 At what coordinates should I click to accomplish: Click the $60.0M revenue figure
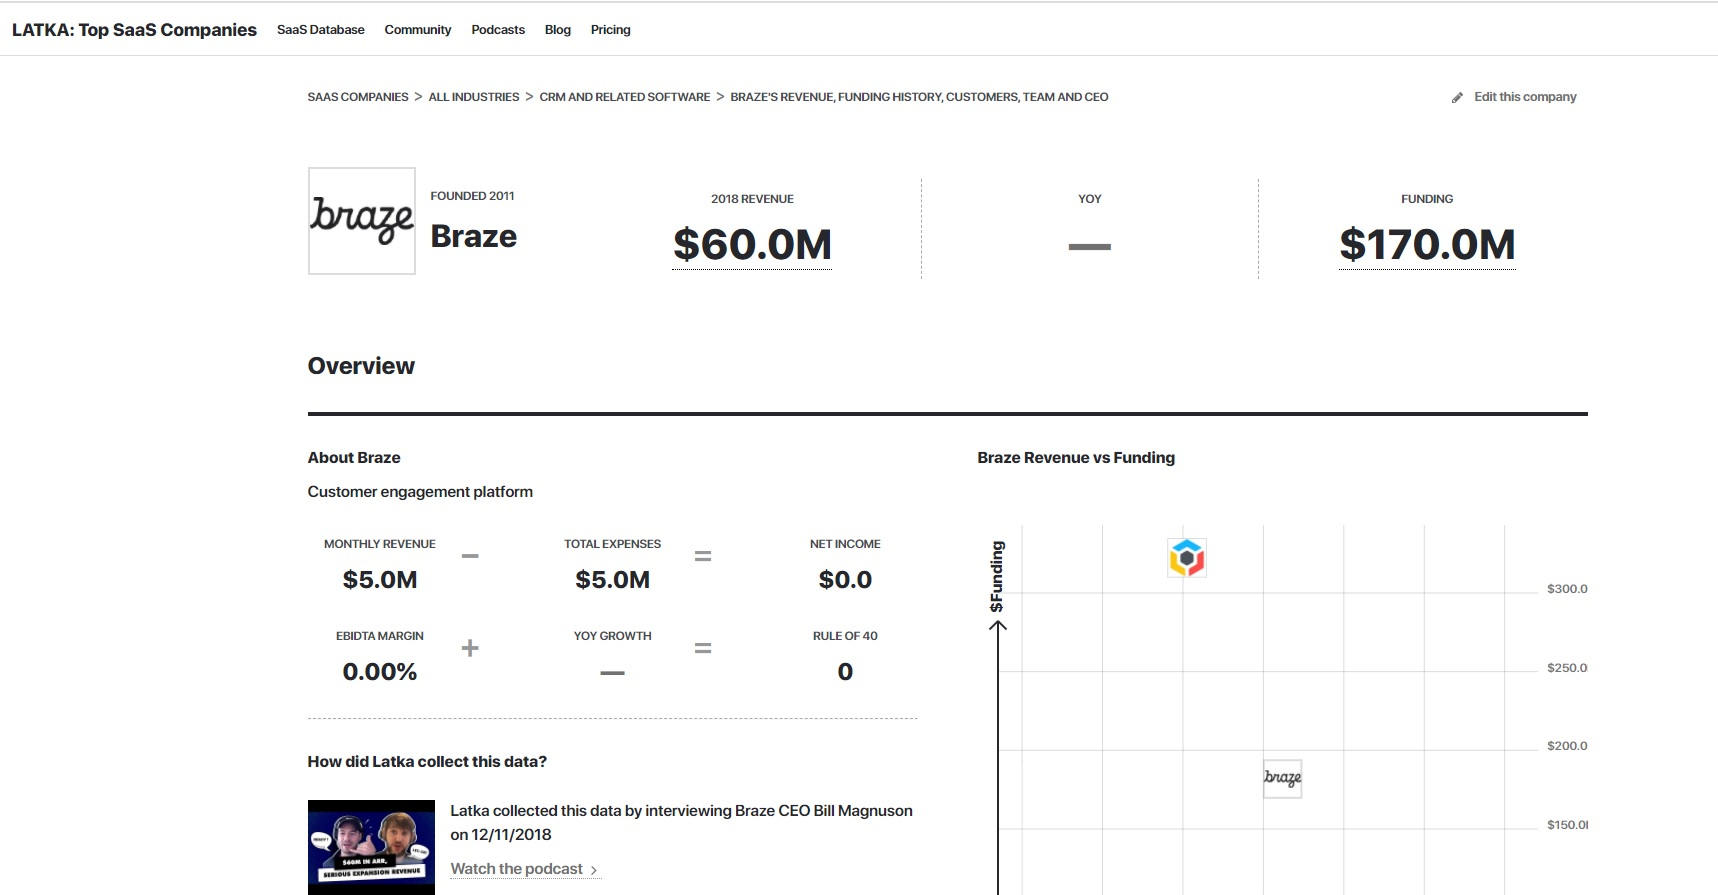point(752,245)
